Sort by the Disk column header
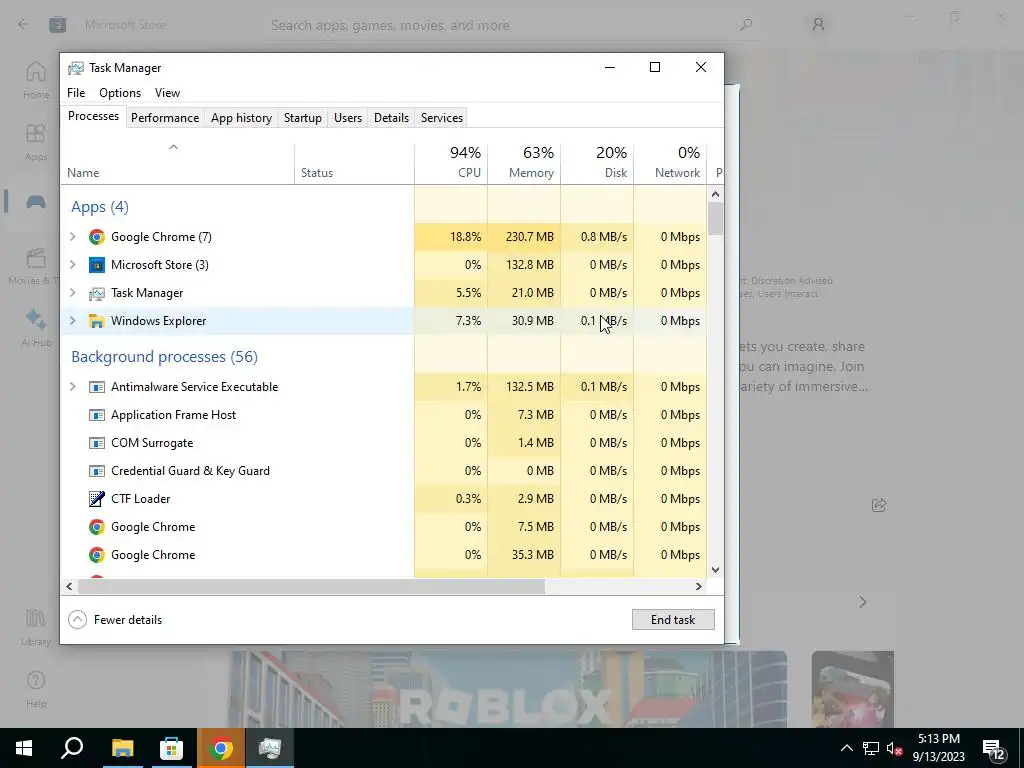 point(598,163)
